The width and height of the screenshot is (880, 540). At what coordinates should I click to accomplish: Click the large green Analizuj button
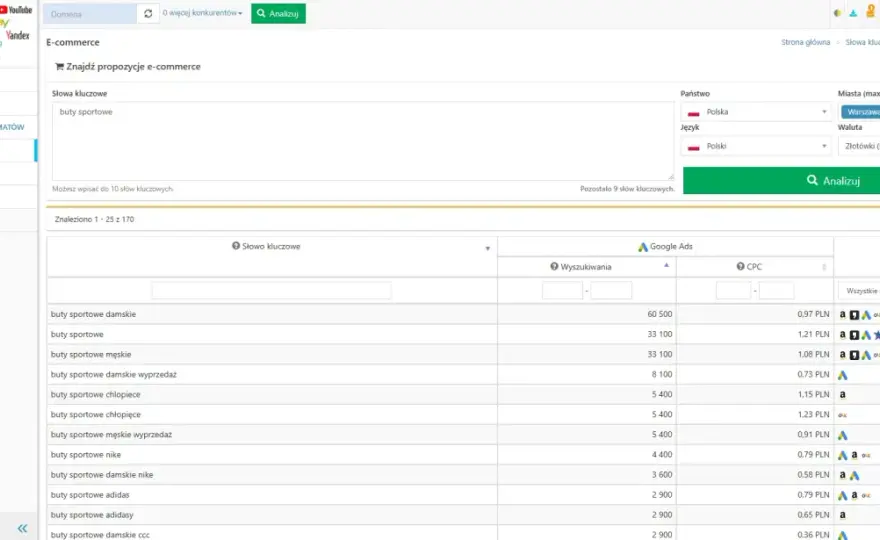tap(781, 180)
